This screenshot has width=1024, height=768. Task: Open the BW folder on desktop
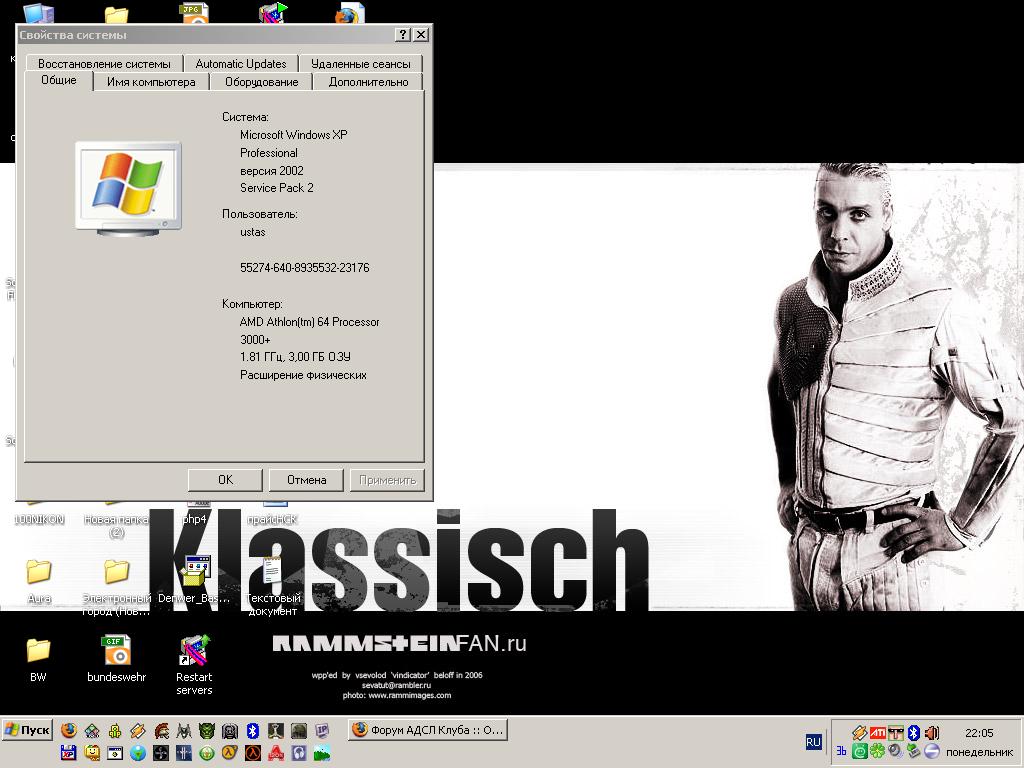point(38,651)
